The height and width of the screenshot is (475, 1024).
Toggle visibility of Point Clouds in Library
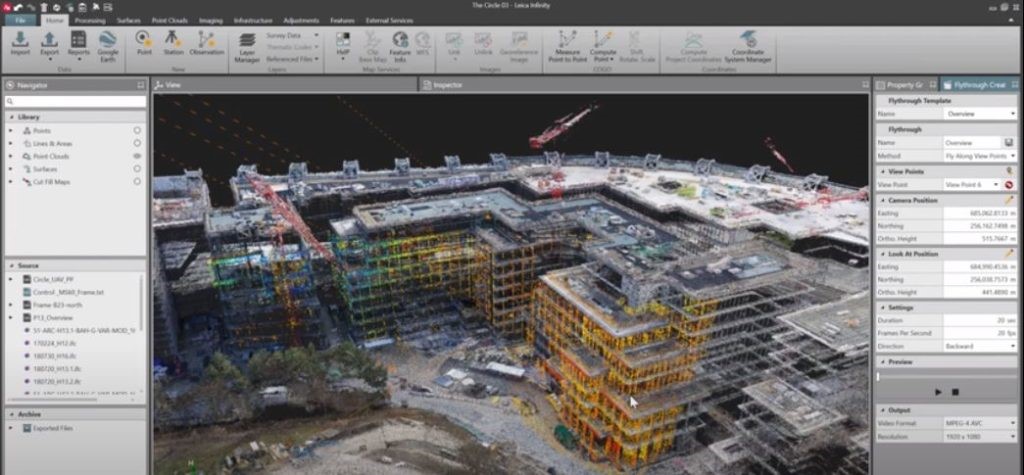[137, 156]
